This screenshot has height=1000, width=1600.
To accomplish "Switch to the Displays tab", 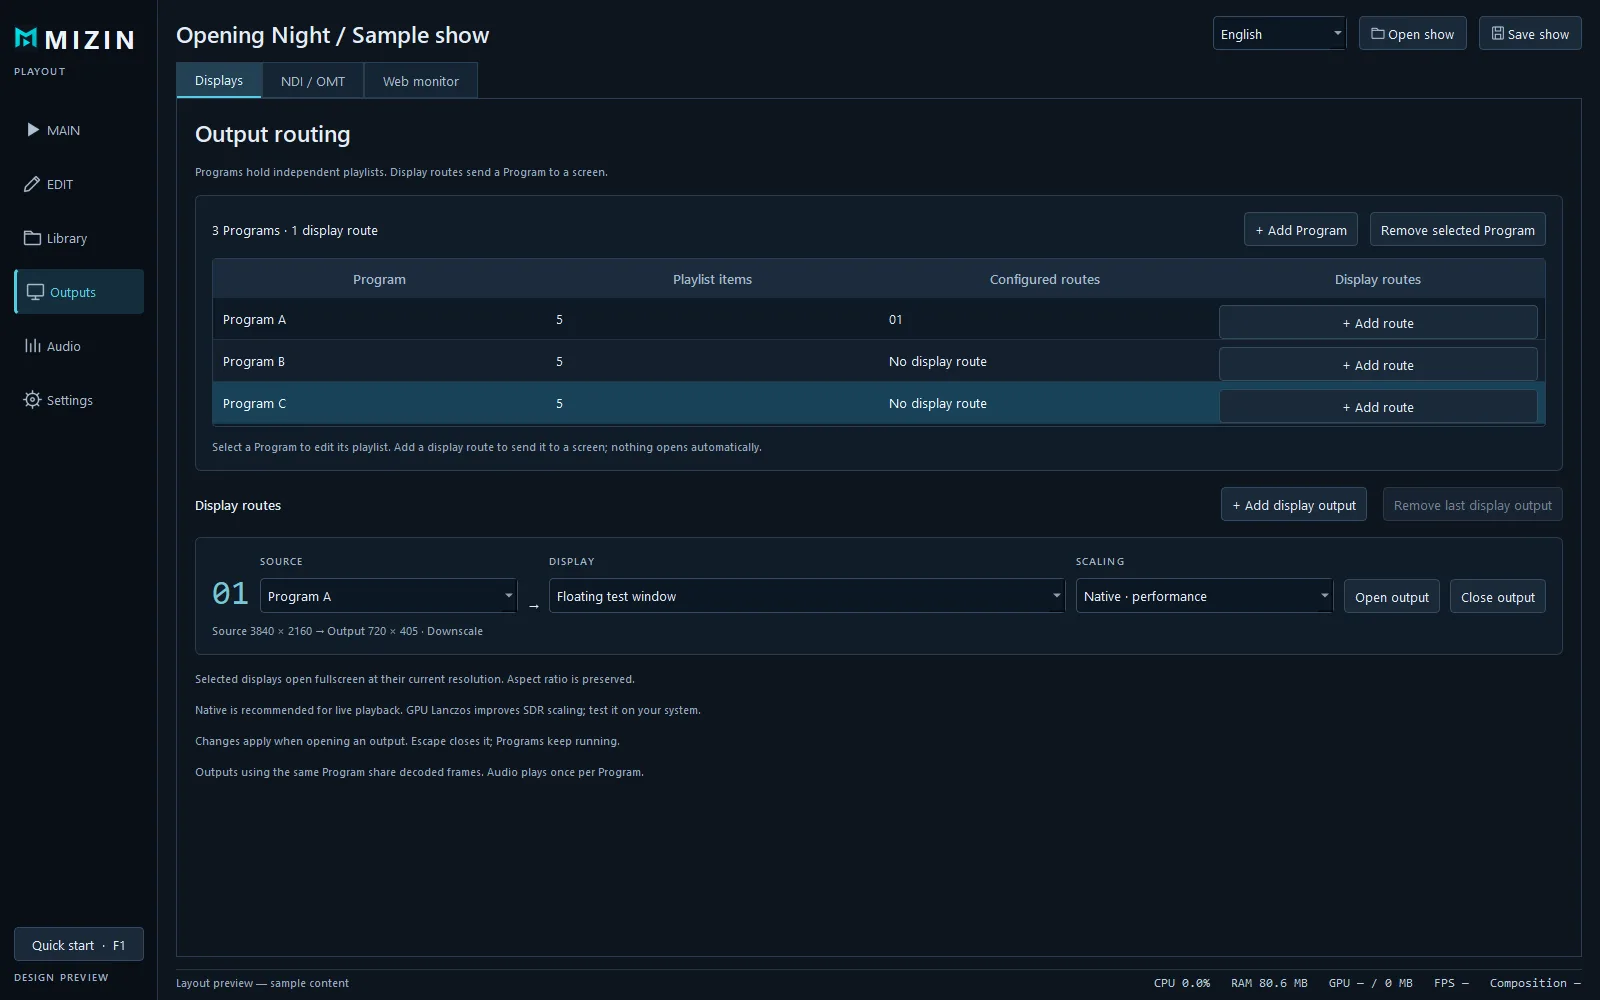I will pyautogui.click(x=219, y=80).
